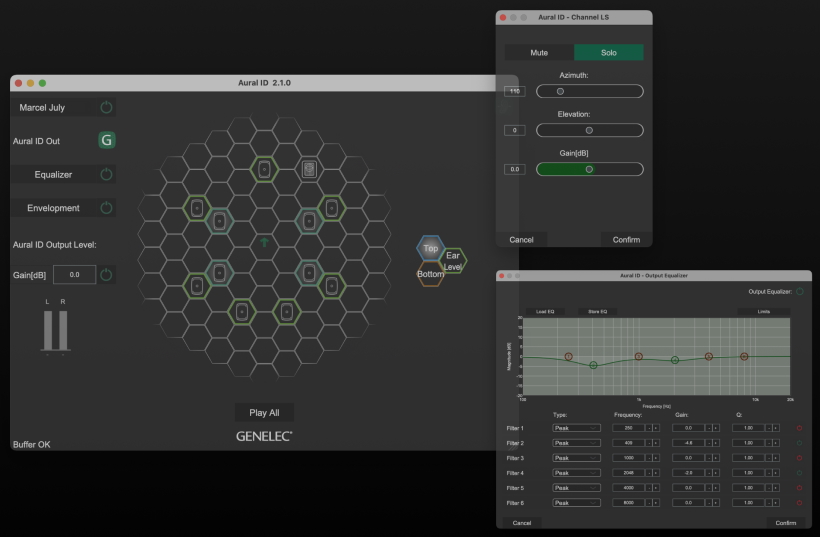Click Load EQ button
This screenshot has height=537, width=820.
545,312
